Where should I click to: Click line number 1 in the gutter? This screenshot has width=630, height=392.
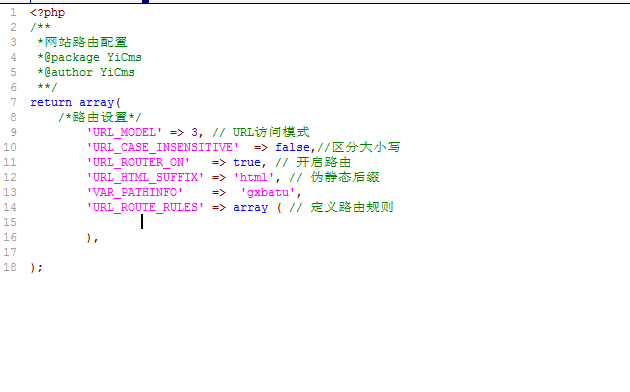13,12
